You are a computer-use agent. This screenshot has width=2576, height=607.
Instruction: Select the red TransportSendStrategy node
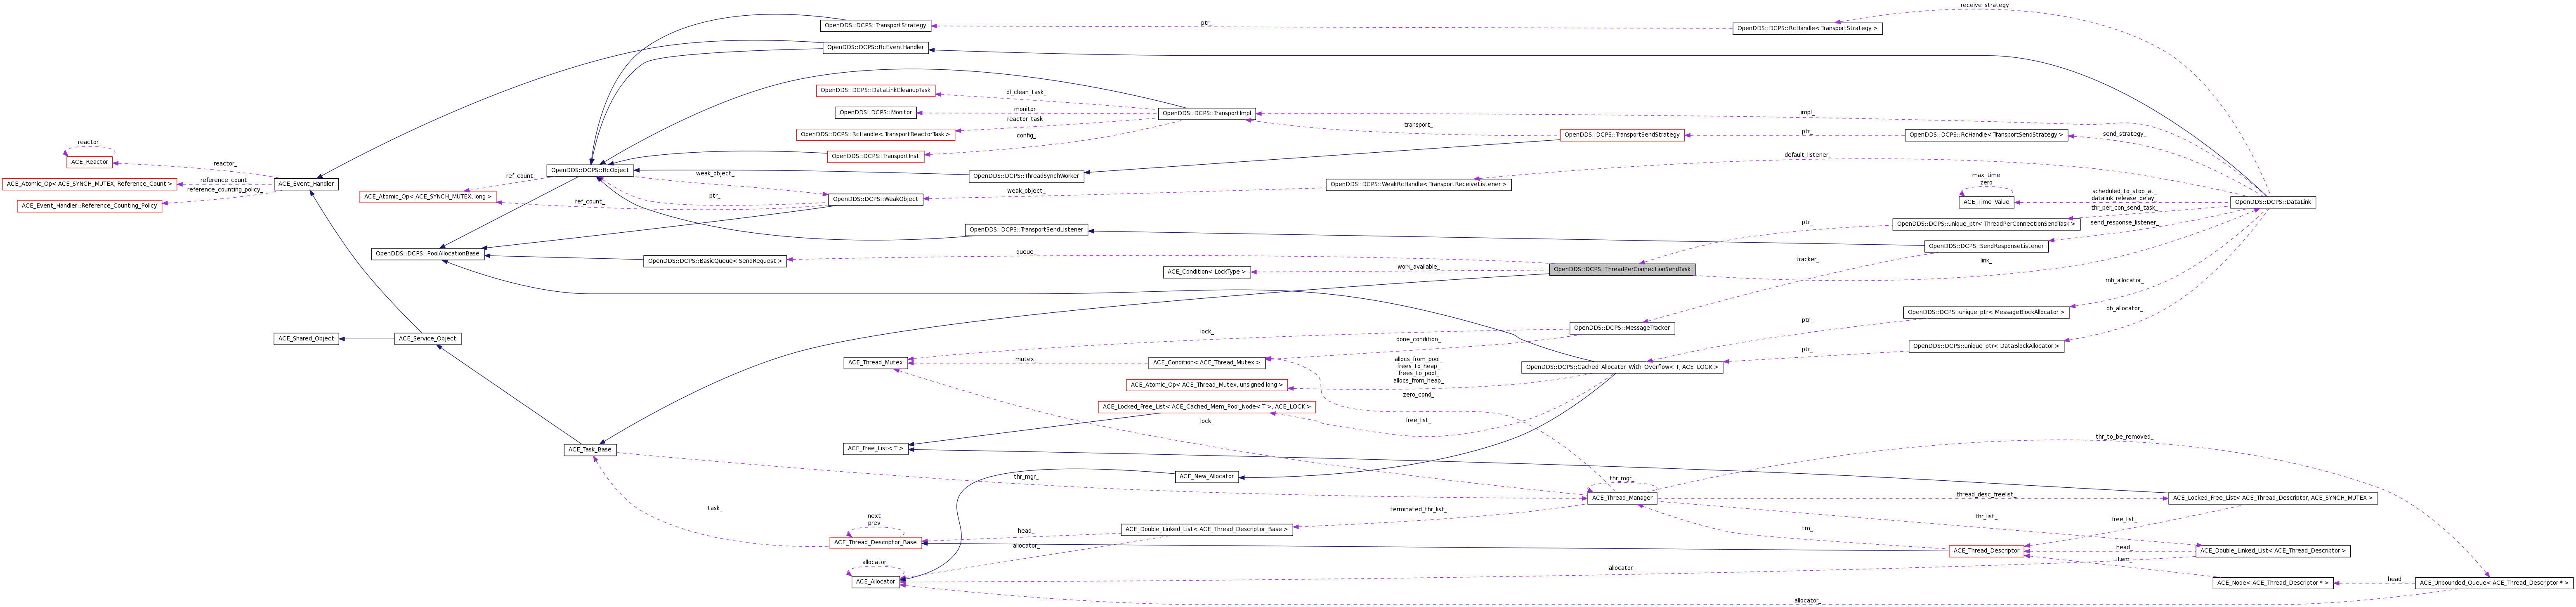pos(1622,135)
